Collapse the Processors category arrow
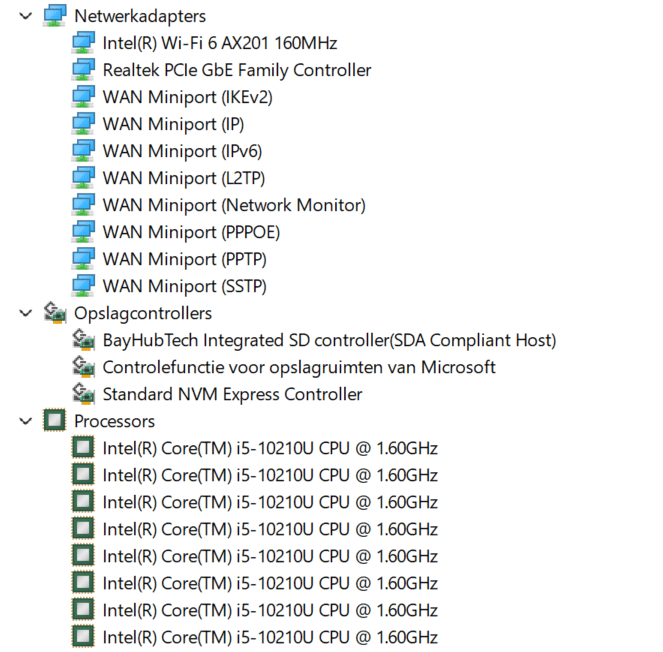This screenshot has width=663, height=652. (25, 421)
